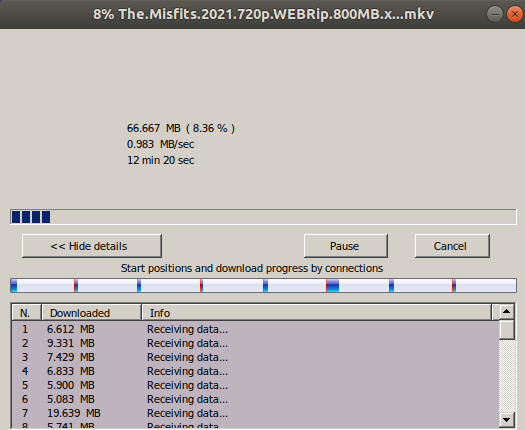Close the download window with the red button

(x=515, y=14)
